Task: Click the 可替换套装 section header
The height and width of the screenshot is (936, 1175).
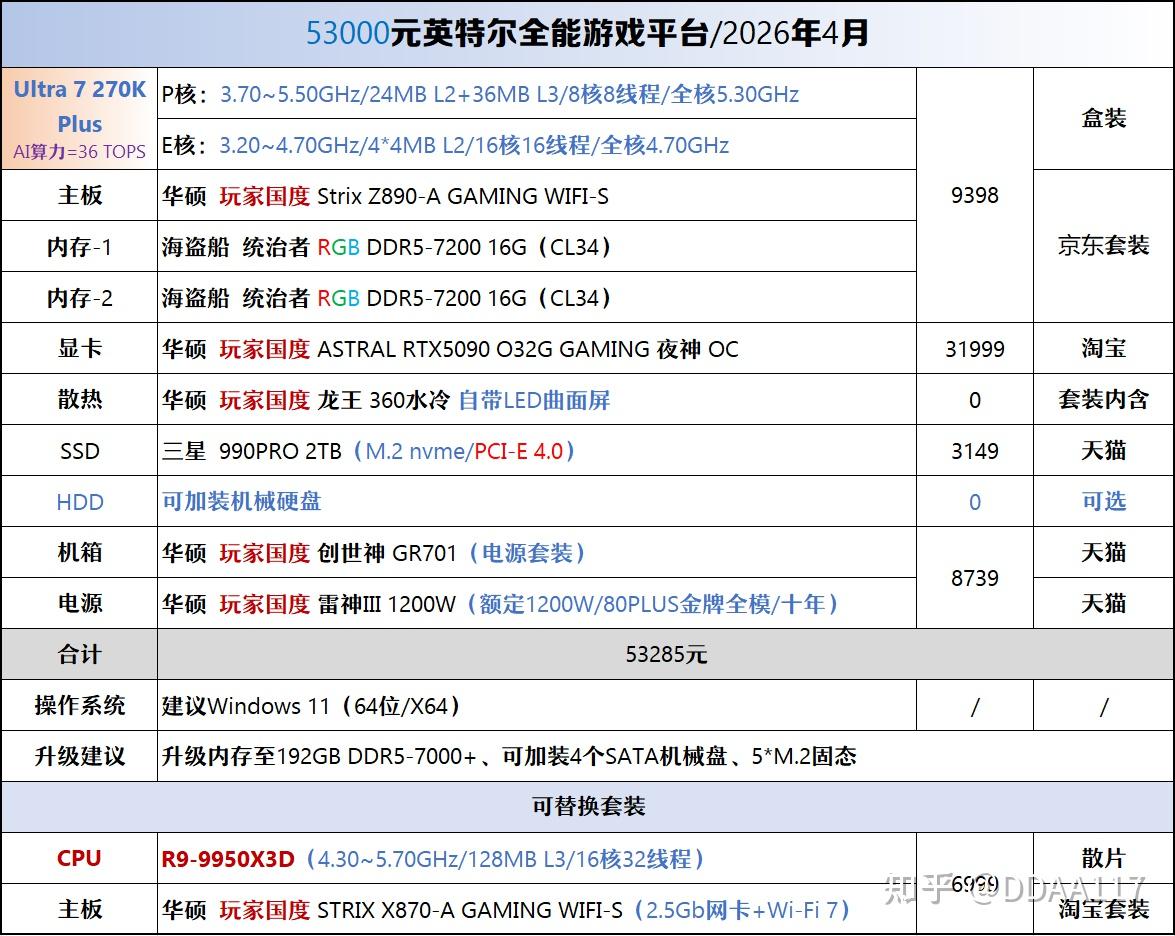Action: coord(588,807)
